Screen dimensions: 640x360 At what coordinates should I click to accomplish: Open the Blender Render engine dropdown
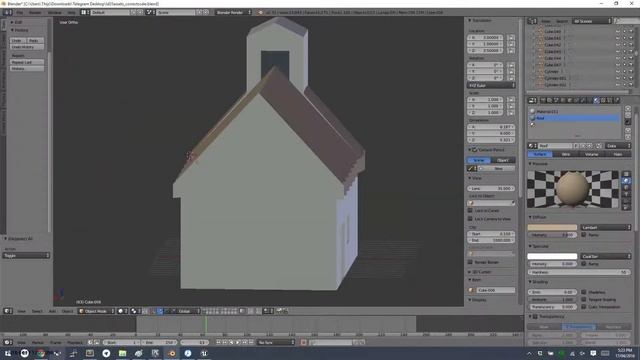click(233, 12)
